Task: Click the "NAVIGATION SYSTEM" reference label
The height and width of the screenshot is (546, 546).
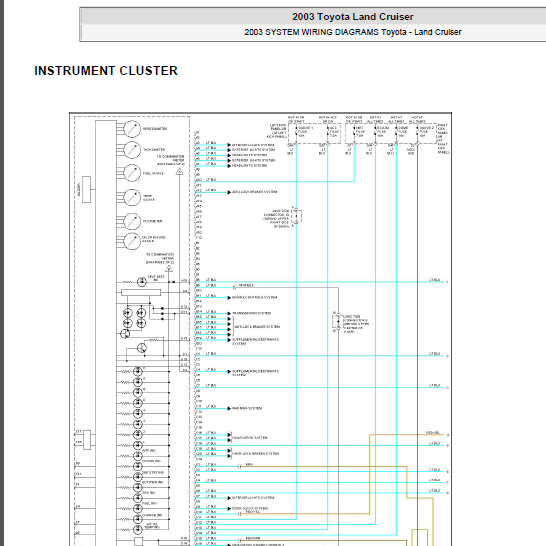Action: click(251, 438)
